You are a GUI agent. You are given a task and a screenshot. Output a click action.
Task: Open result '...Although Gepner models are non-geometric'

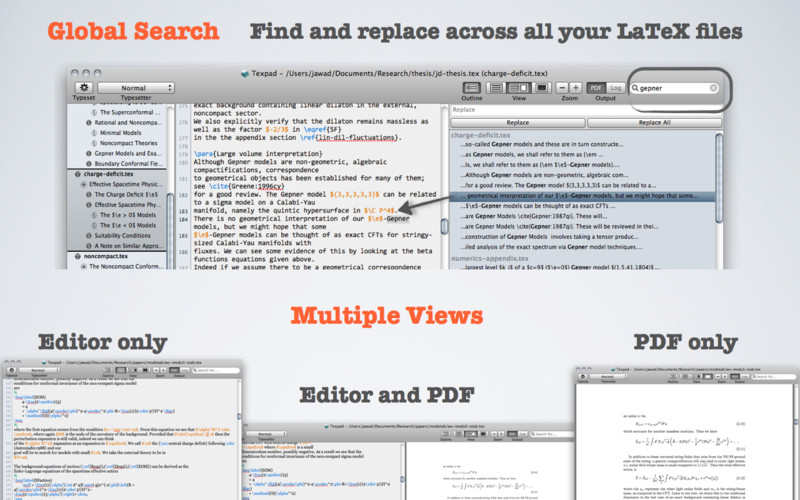pos(544,174)
